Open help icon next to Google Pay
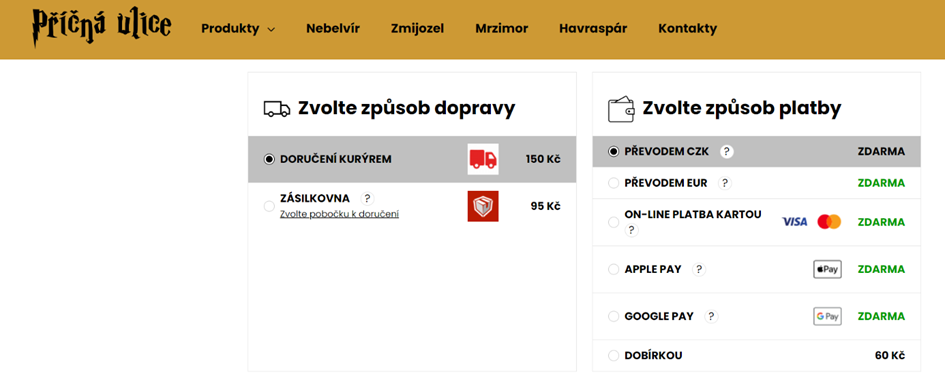The height and width of the screenshot is (383, 945). [711, 317]
